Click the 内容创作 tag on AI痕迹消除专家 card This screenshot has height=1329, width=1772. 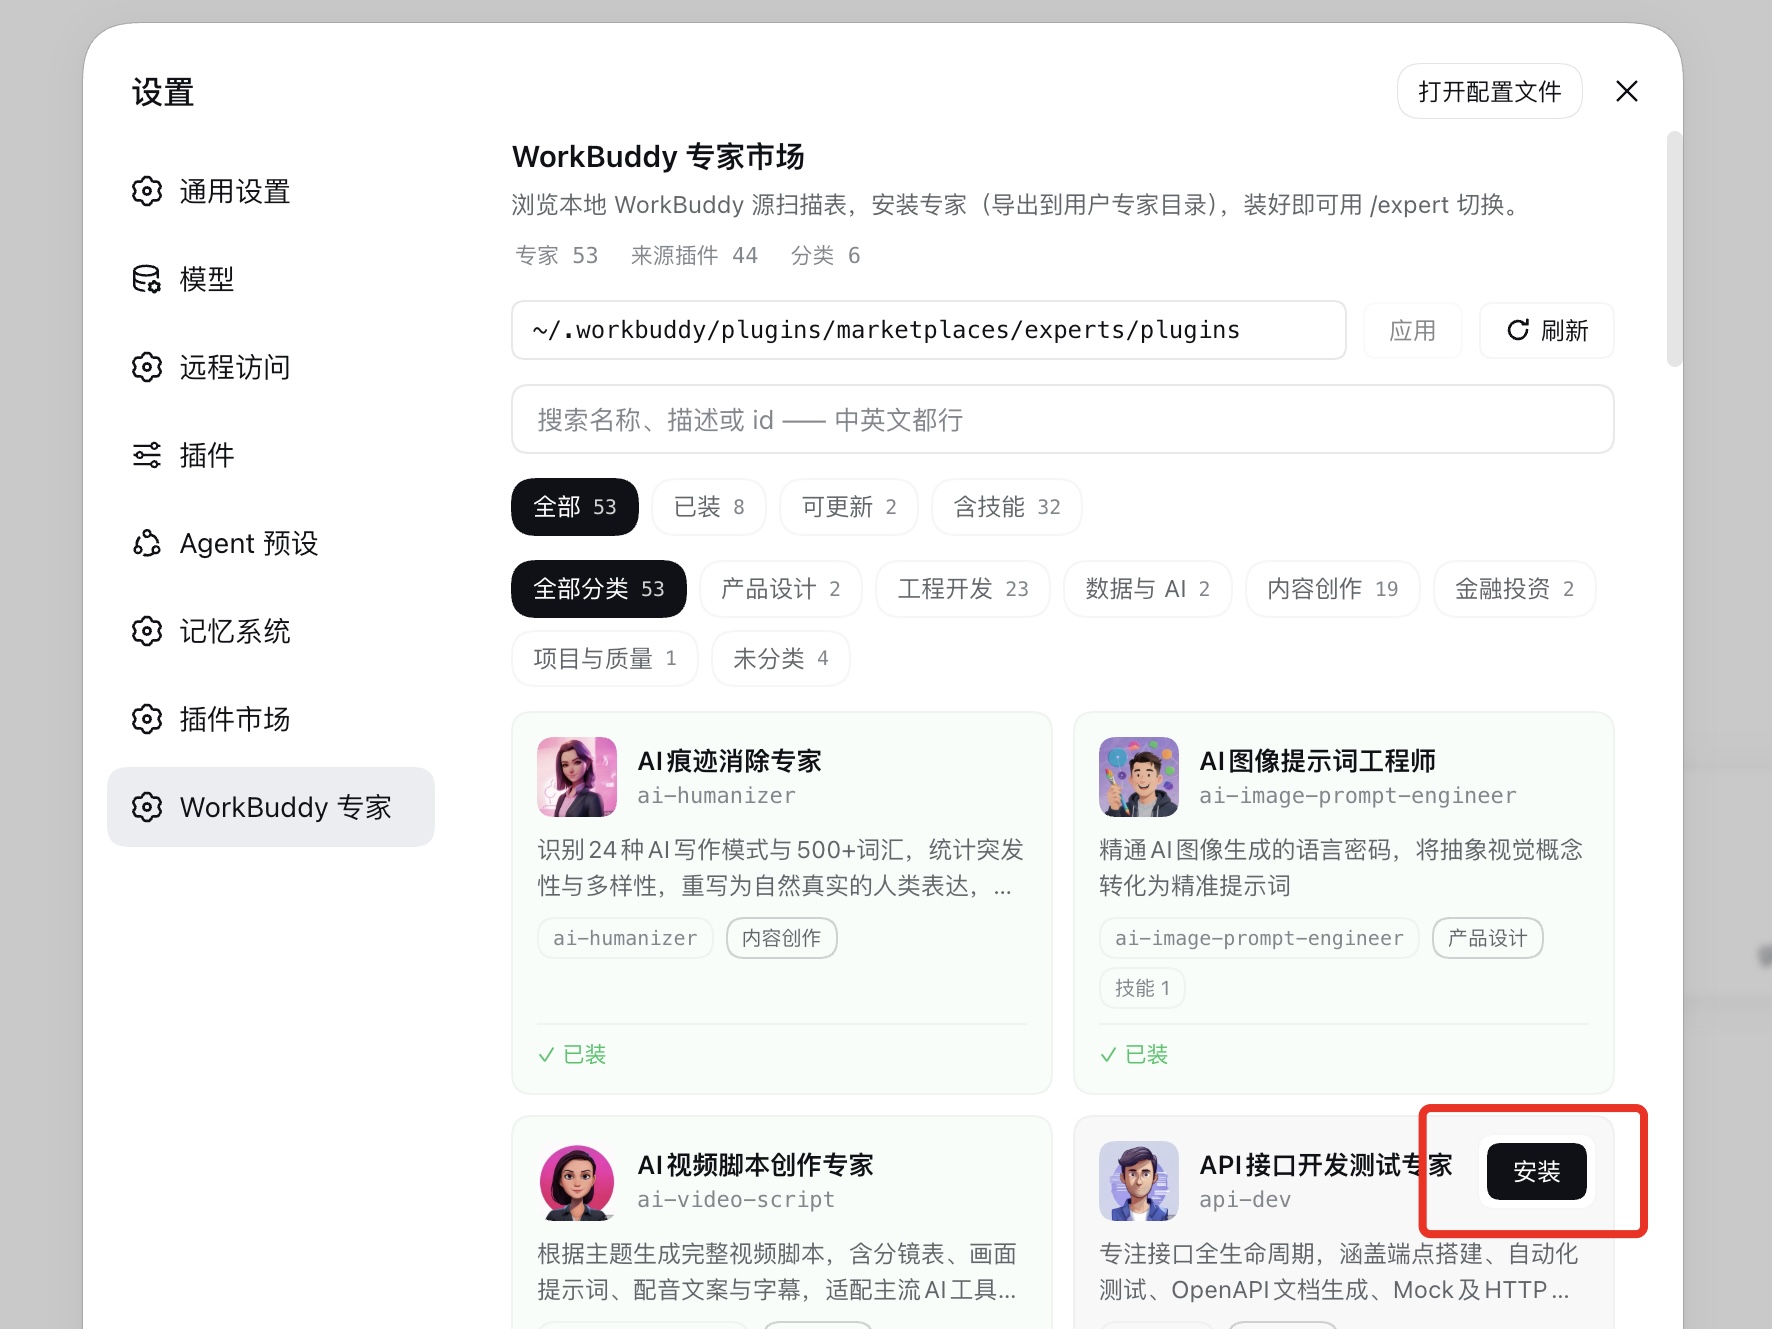(782, 938)
